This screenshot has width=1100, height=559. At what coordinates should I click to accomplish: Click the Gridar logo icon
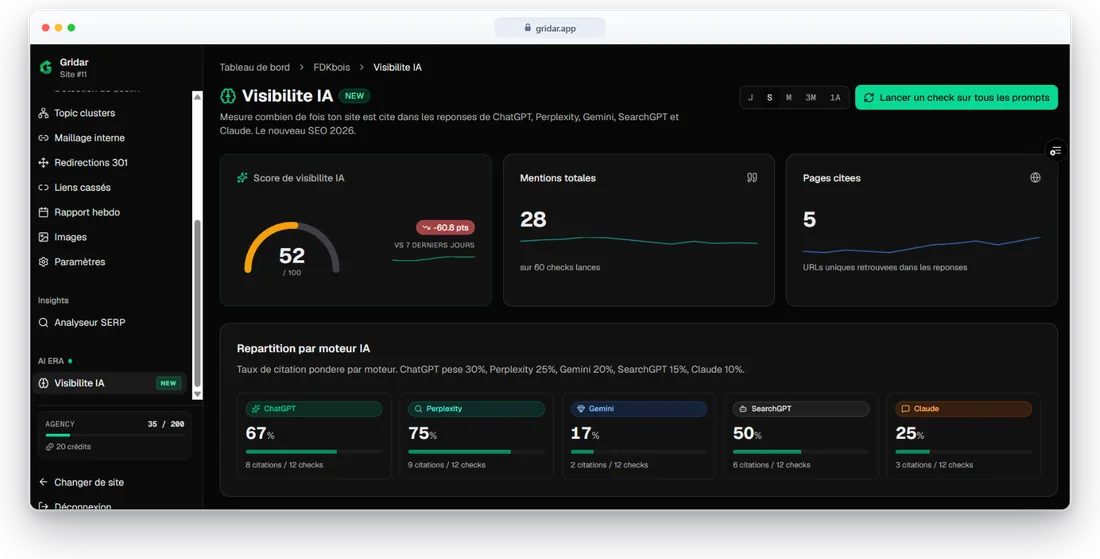tap(46, 67)
